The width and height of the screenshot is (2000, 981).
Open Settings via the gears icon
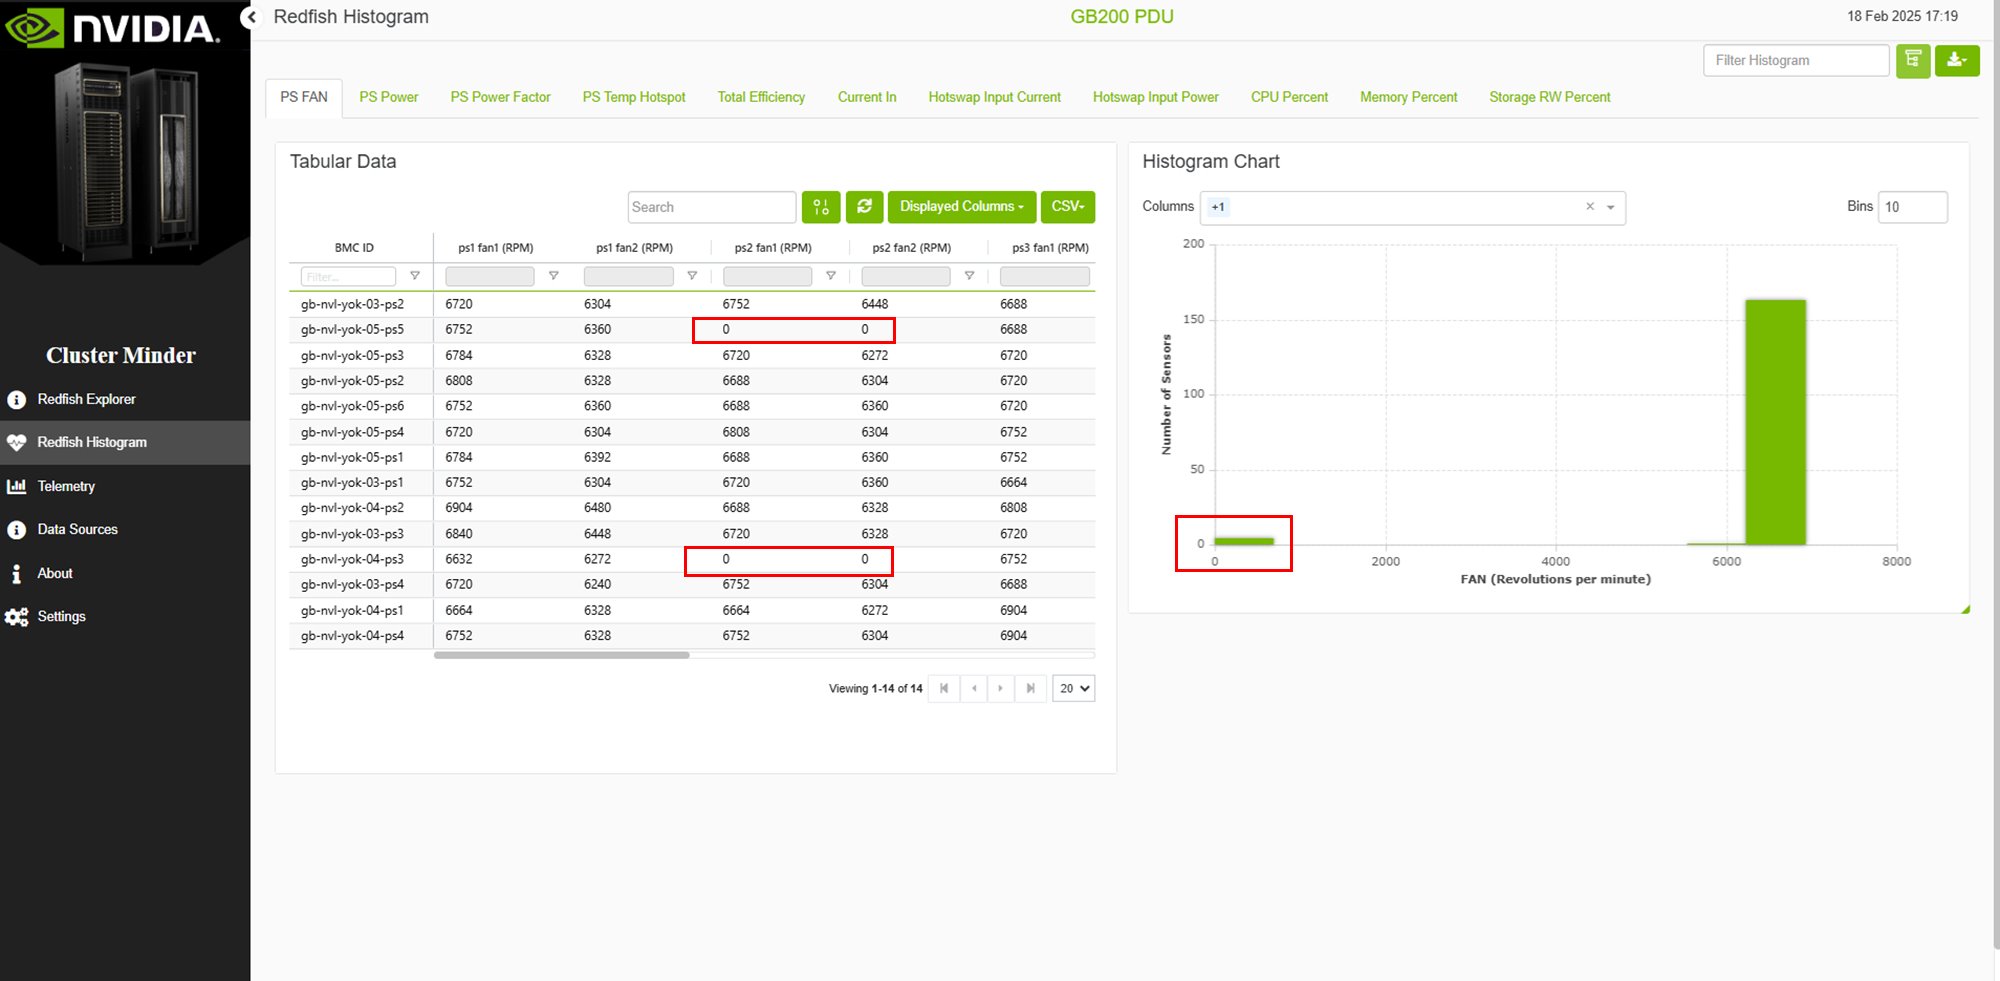coord(17,617)
